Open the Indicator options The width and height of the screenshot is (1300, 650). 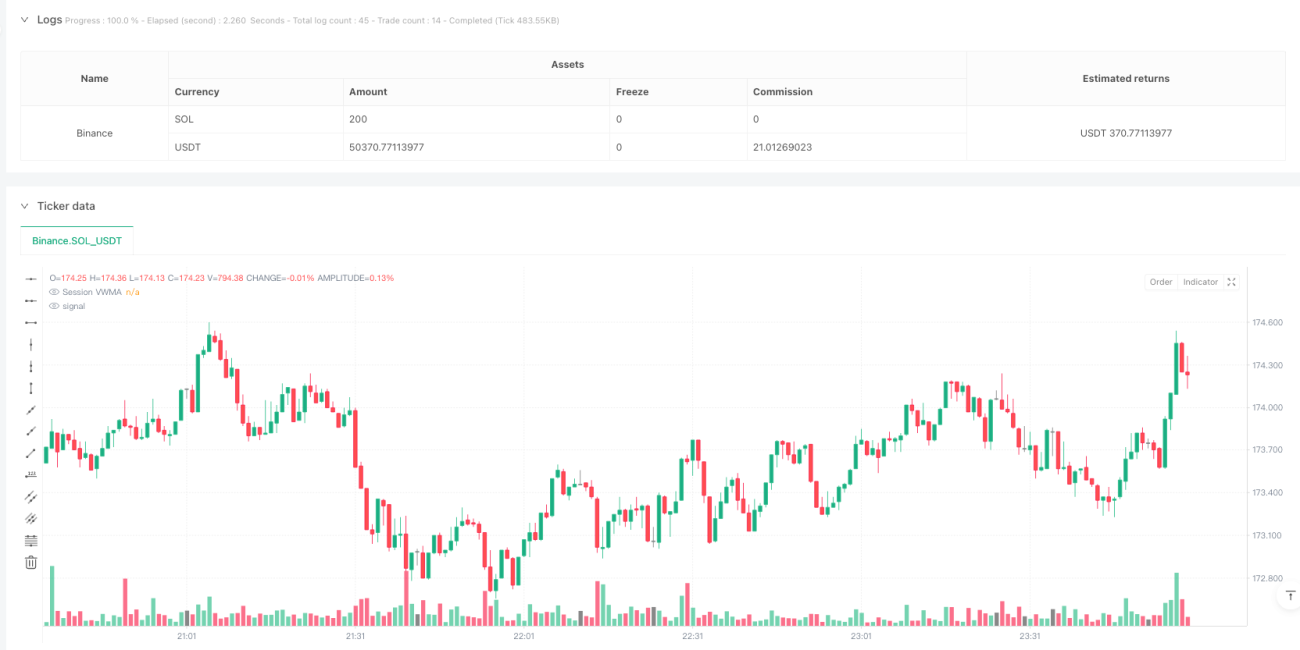coord(1200,282)
